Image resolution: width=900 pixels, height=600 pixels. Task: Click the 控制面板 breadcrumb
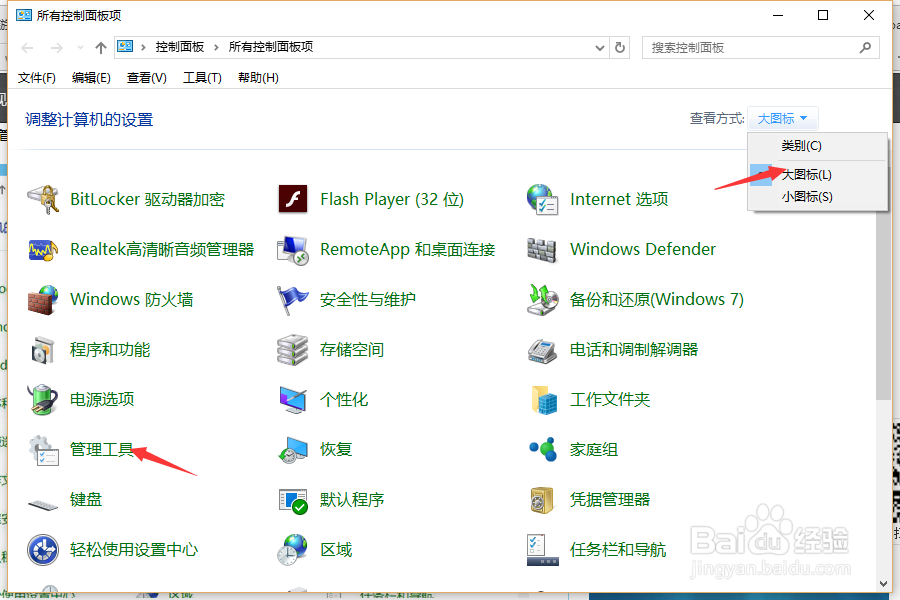[180, 47]
